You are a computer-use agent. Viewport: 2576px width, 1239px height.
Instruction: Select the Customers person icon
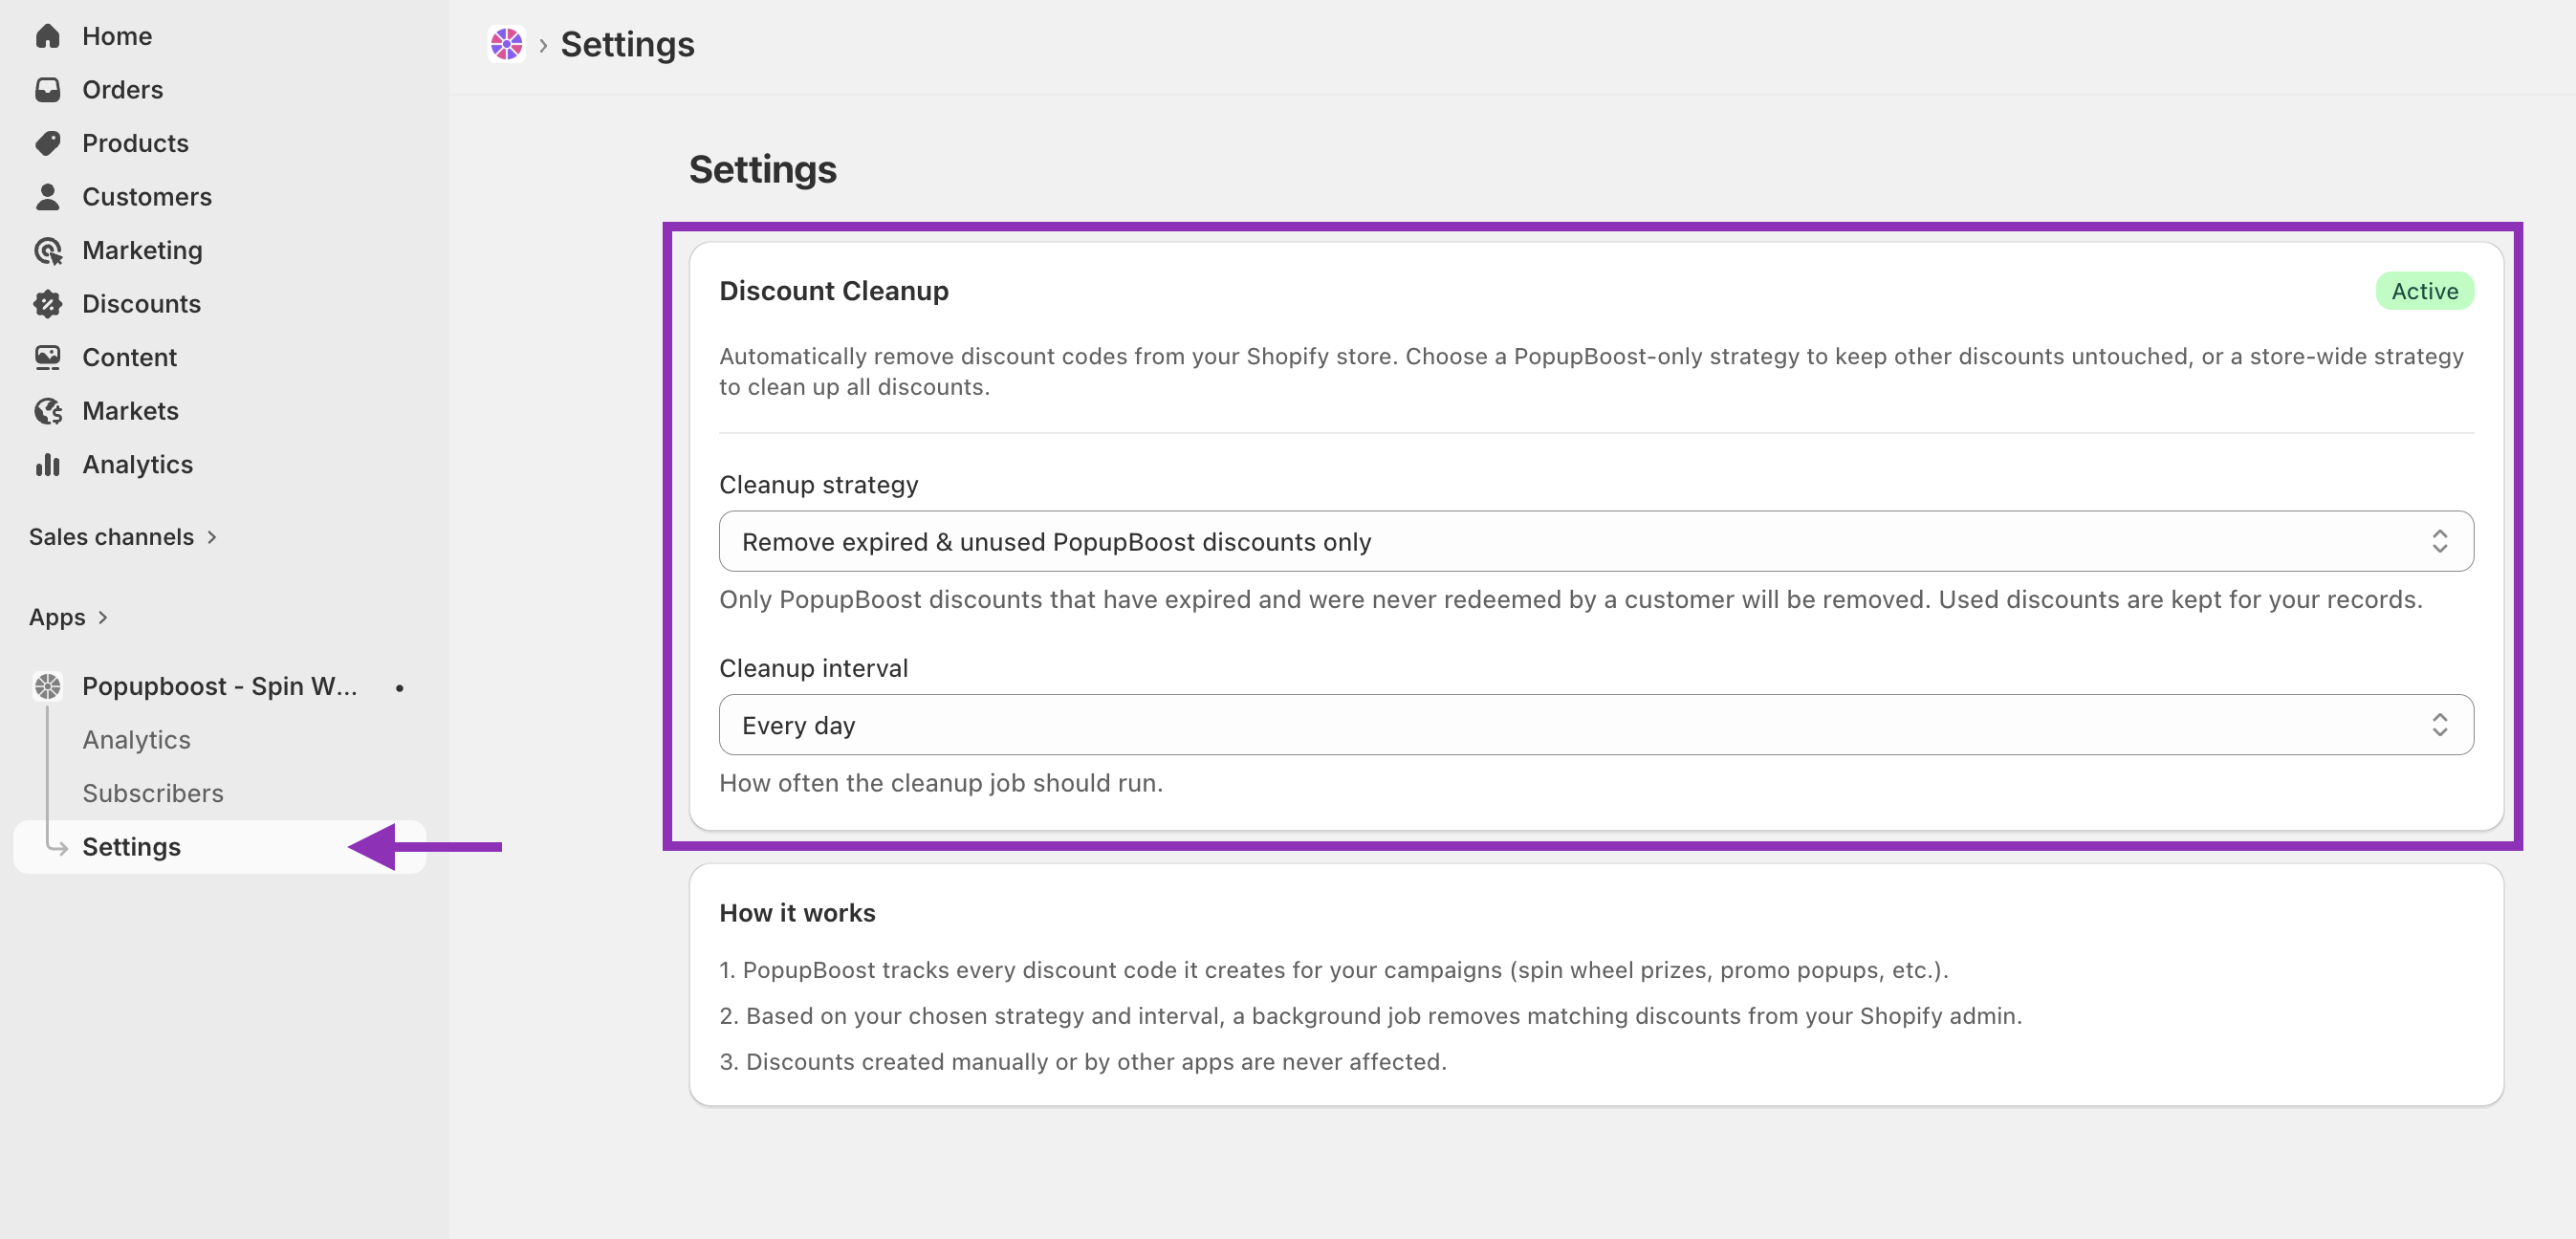[47, 197]
